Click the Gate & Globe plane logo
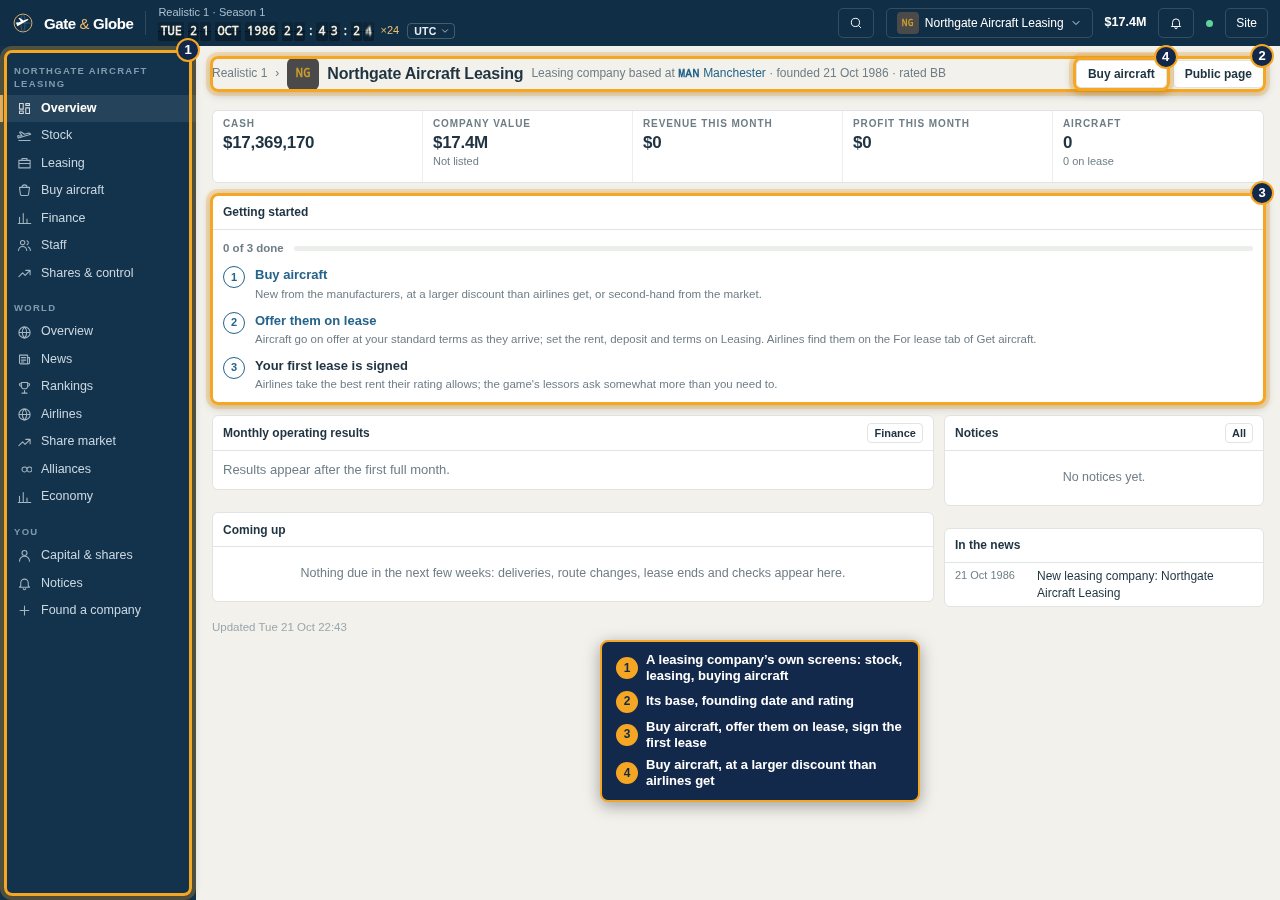 [x=23, y=23]
